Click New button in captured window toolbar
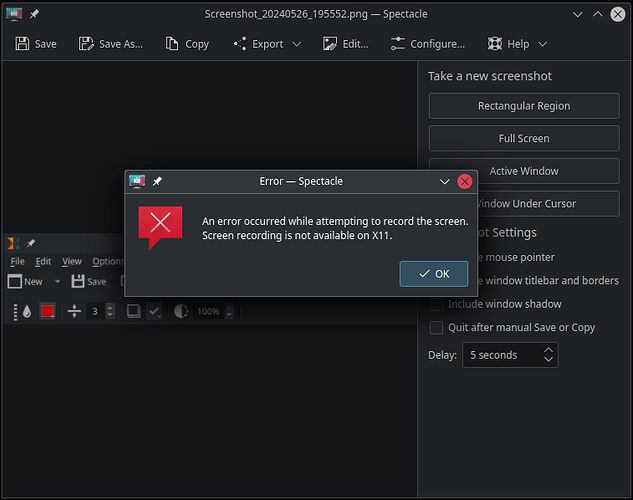633x500 pixels. tap(25, 282)
